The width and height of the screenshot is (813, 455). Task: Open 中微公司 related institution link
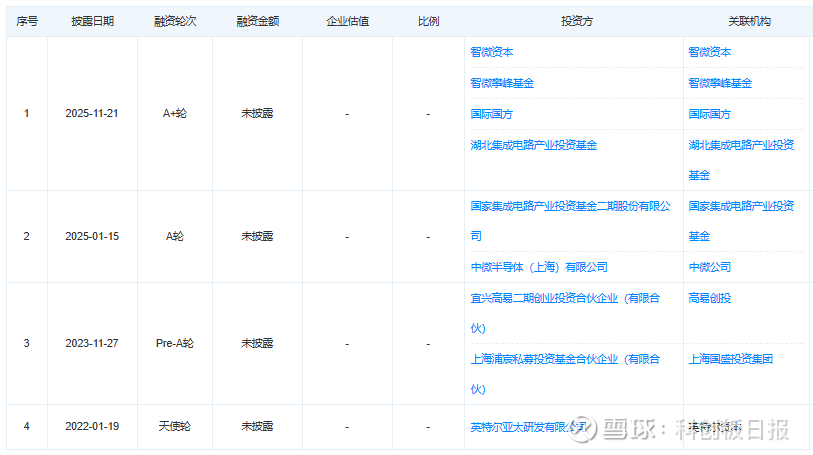tap(709, 267)
